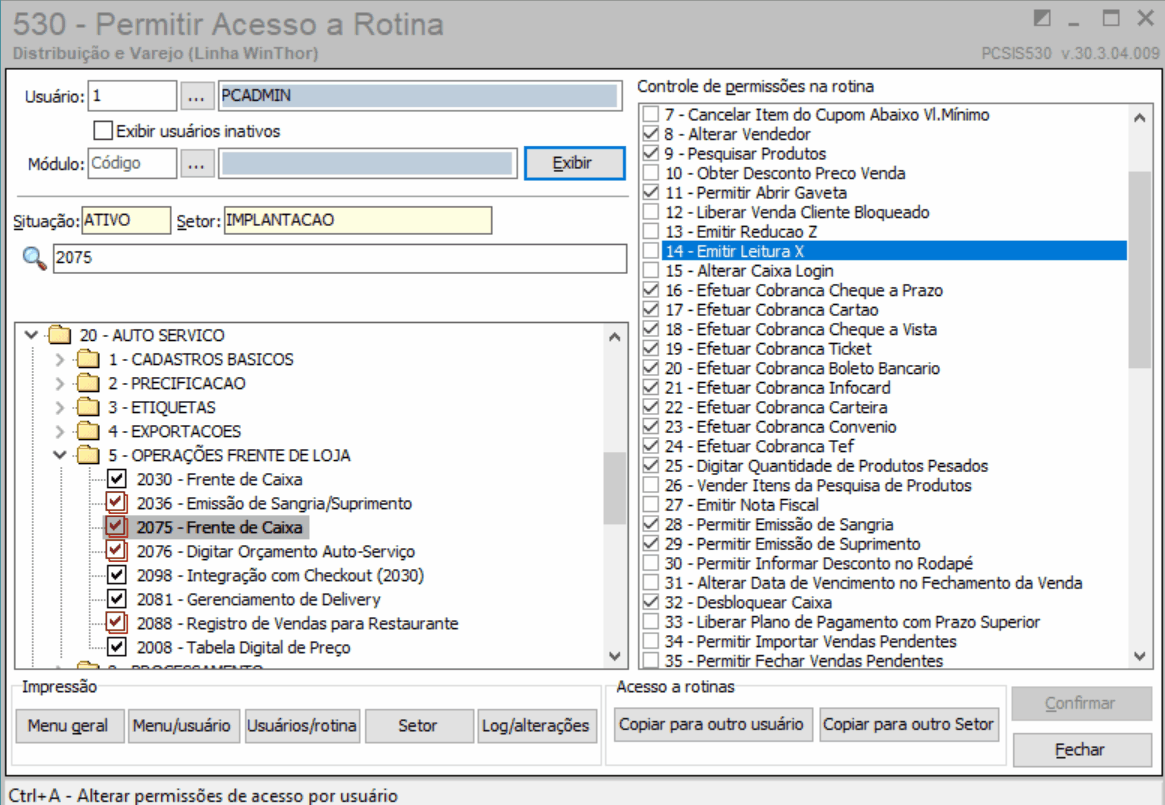Uncheck permission 8 - Alterar Vendedor
This screenshot has width=1165, height=805.
pos(651,134)
